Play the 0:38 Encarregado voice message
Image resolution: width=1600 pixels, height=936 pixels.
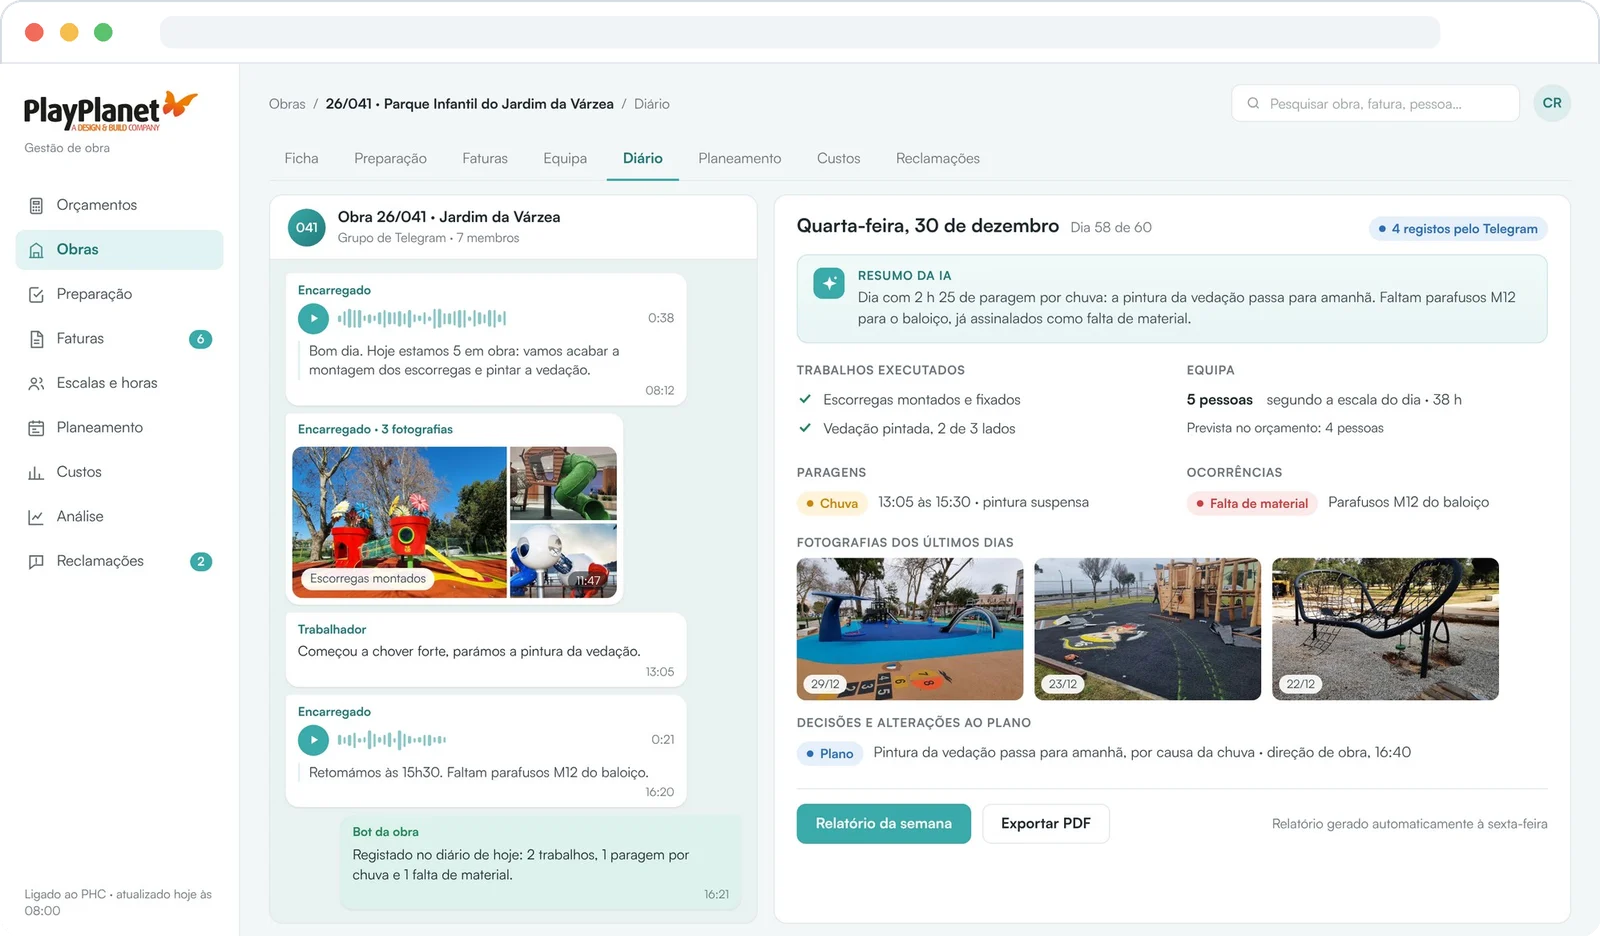click(313, 319)
